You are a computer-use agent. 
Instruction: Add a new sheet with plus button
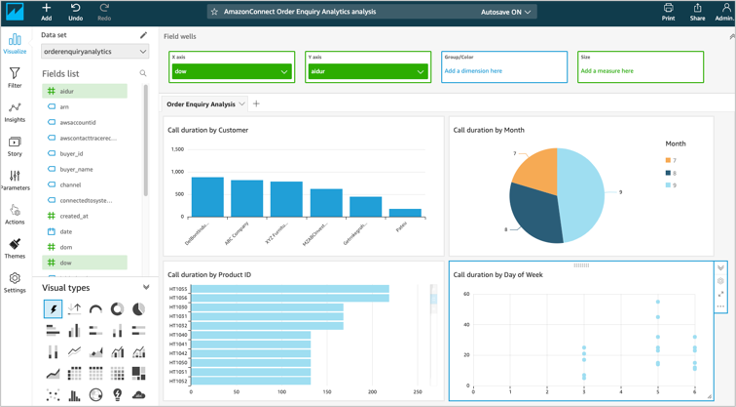tap(256, 104)
